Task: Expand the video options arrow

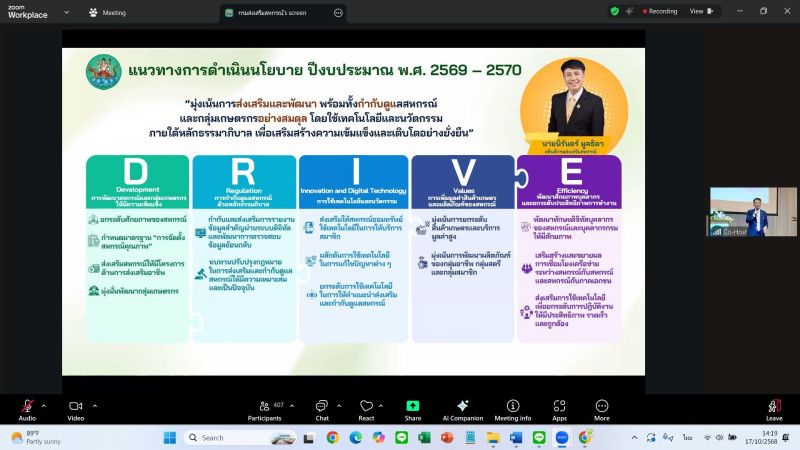Action: coord(93,404)
